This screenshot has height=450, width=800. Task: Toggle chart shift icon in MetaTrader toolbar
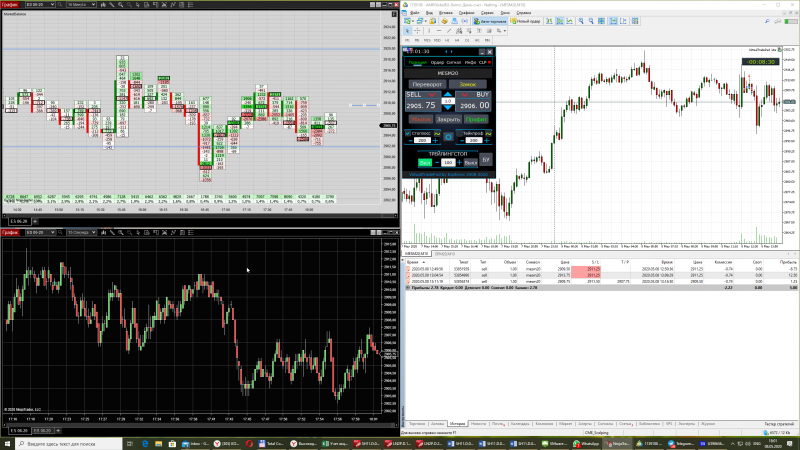pyautogui.click(x=623, y=21)
